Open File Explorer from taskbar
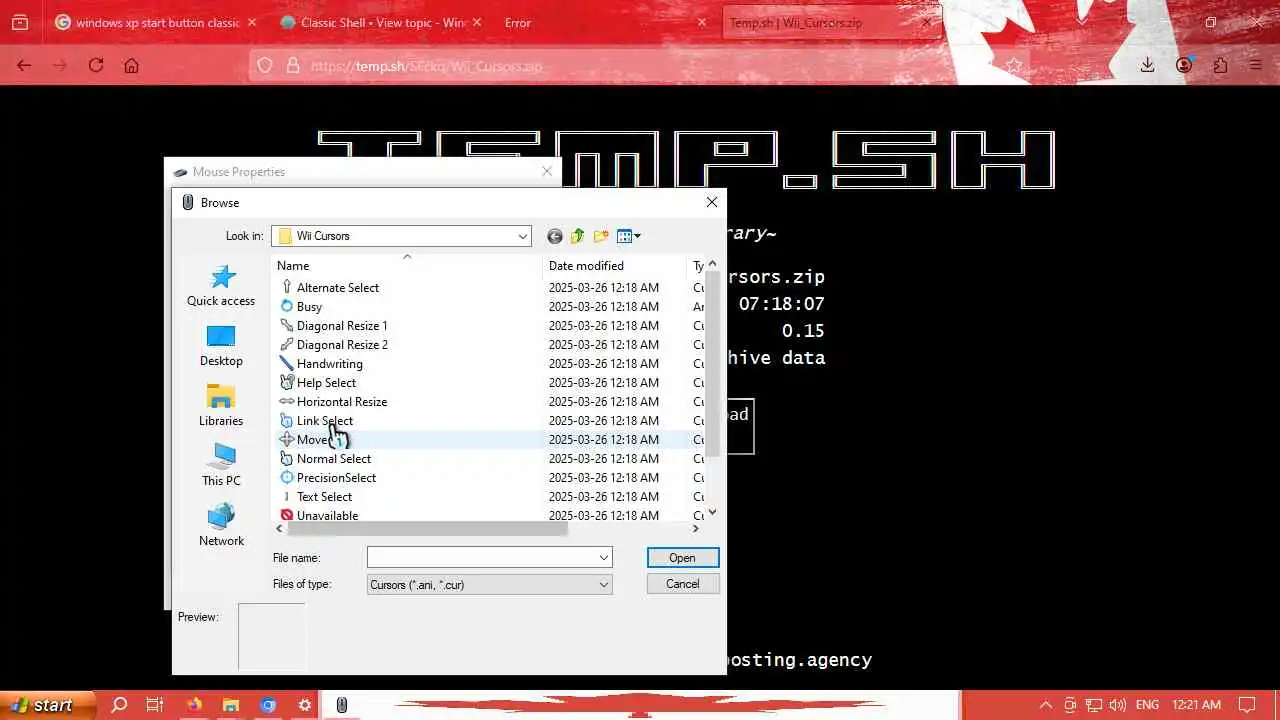1280x720 pixels. [x=231, y=705]
